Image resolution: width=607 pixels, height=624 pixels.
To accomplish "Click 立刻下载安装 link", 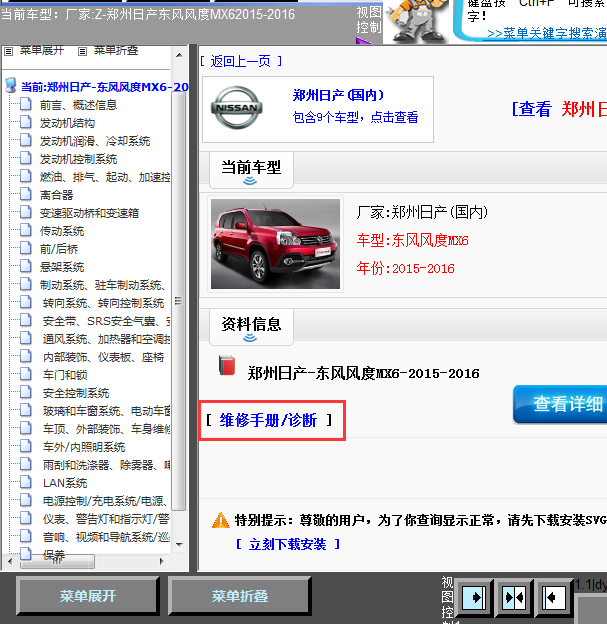I will point(287,544).
